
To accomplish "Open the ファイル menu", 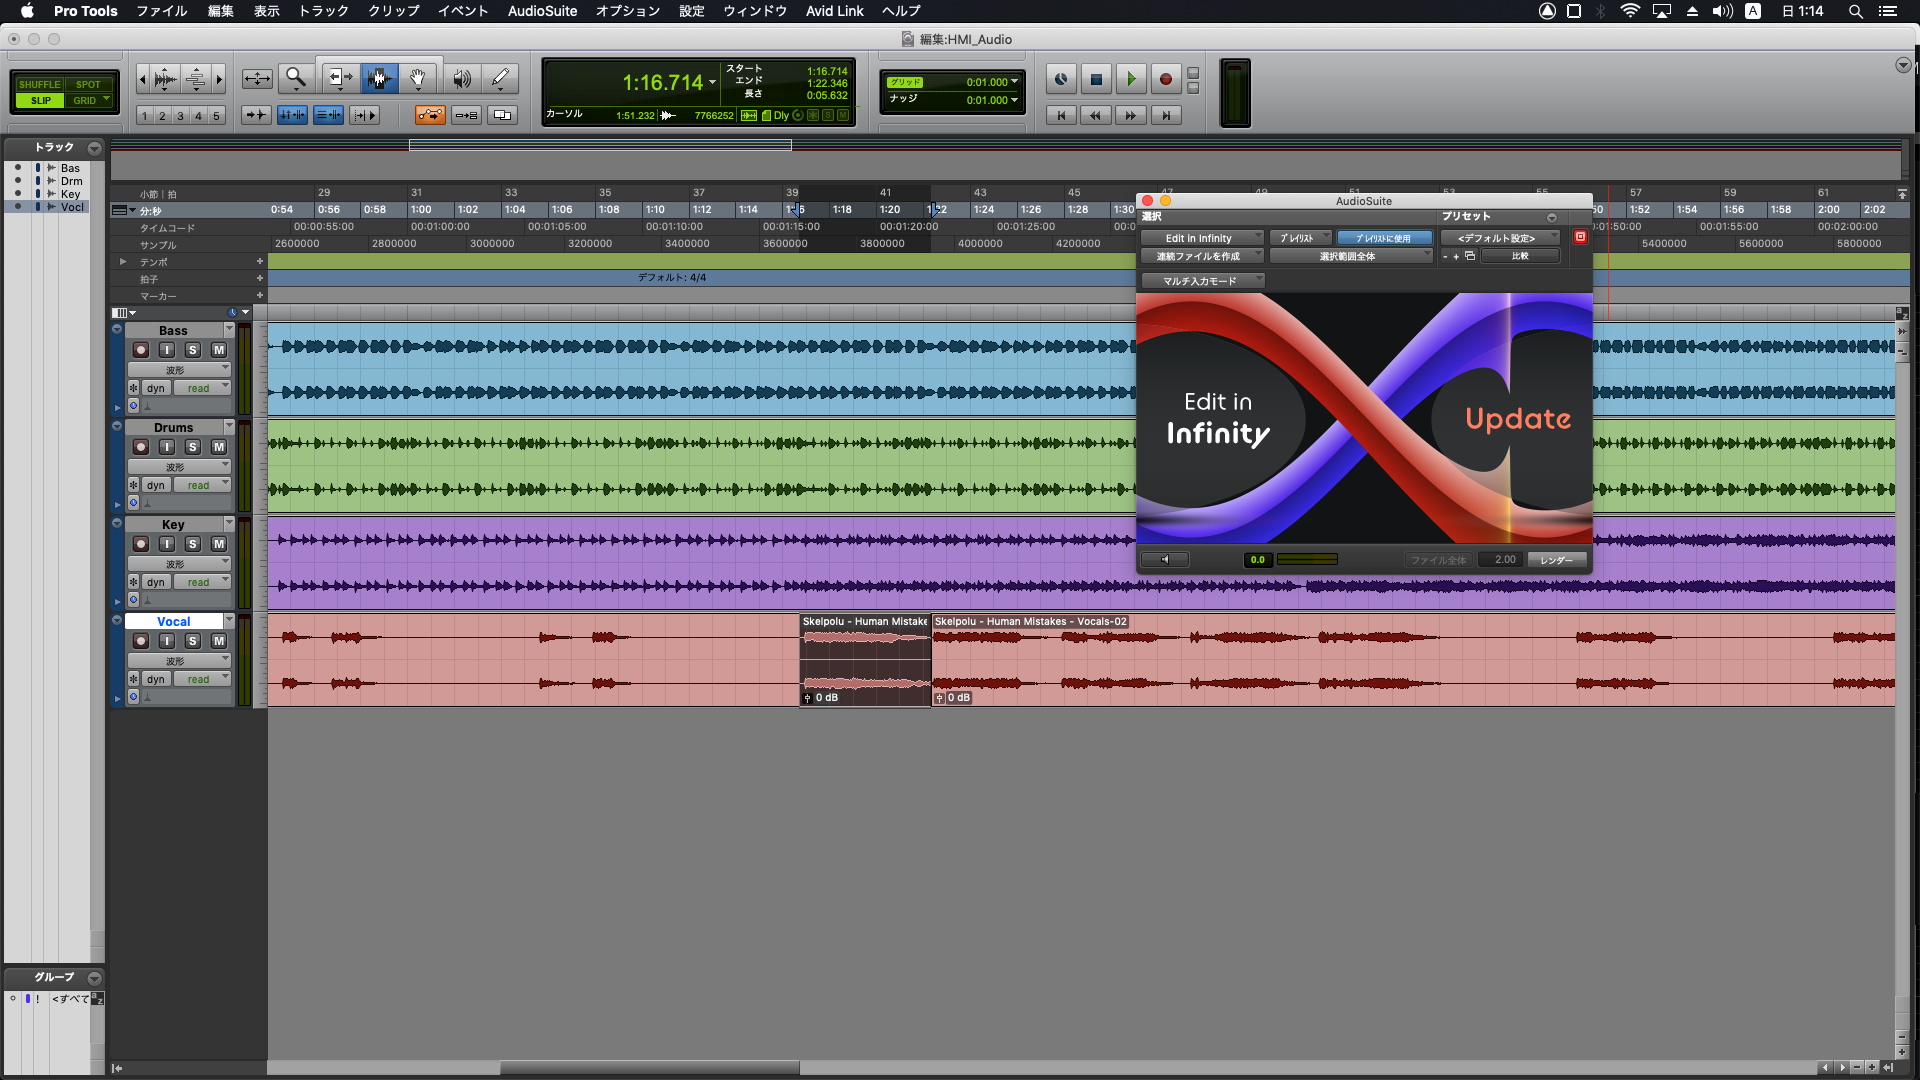I will (x=162, y=11).
